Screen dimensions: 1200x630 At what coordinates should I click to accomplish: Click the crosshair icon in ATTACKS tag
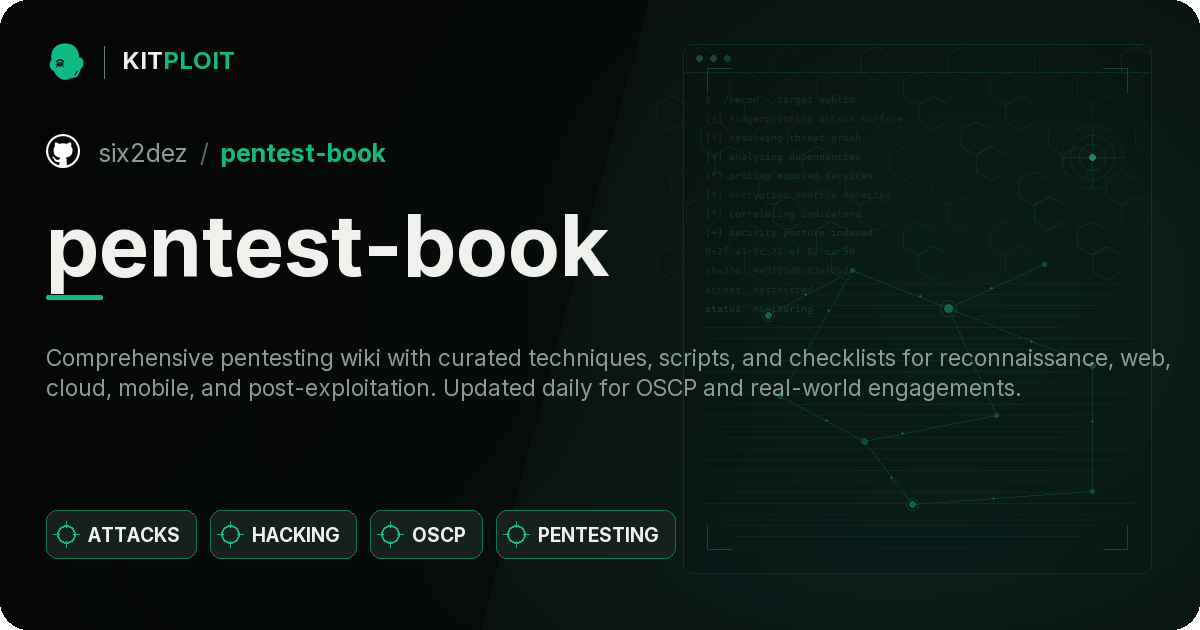pos(67,535)
